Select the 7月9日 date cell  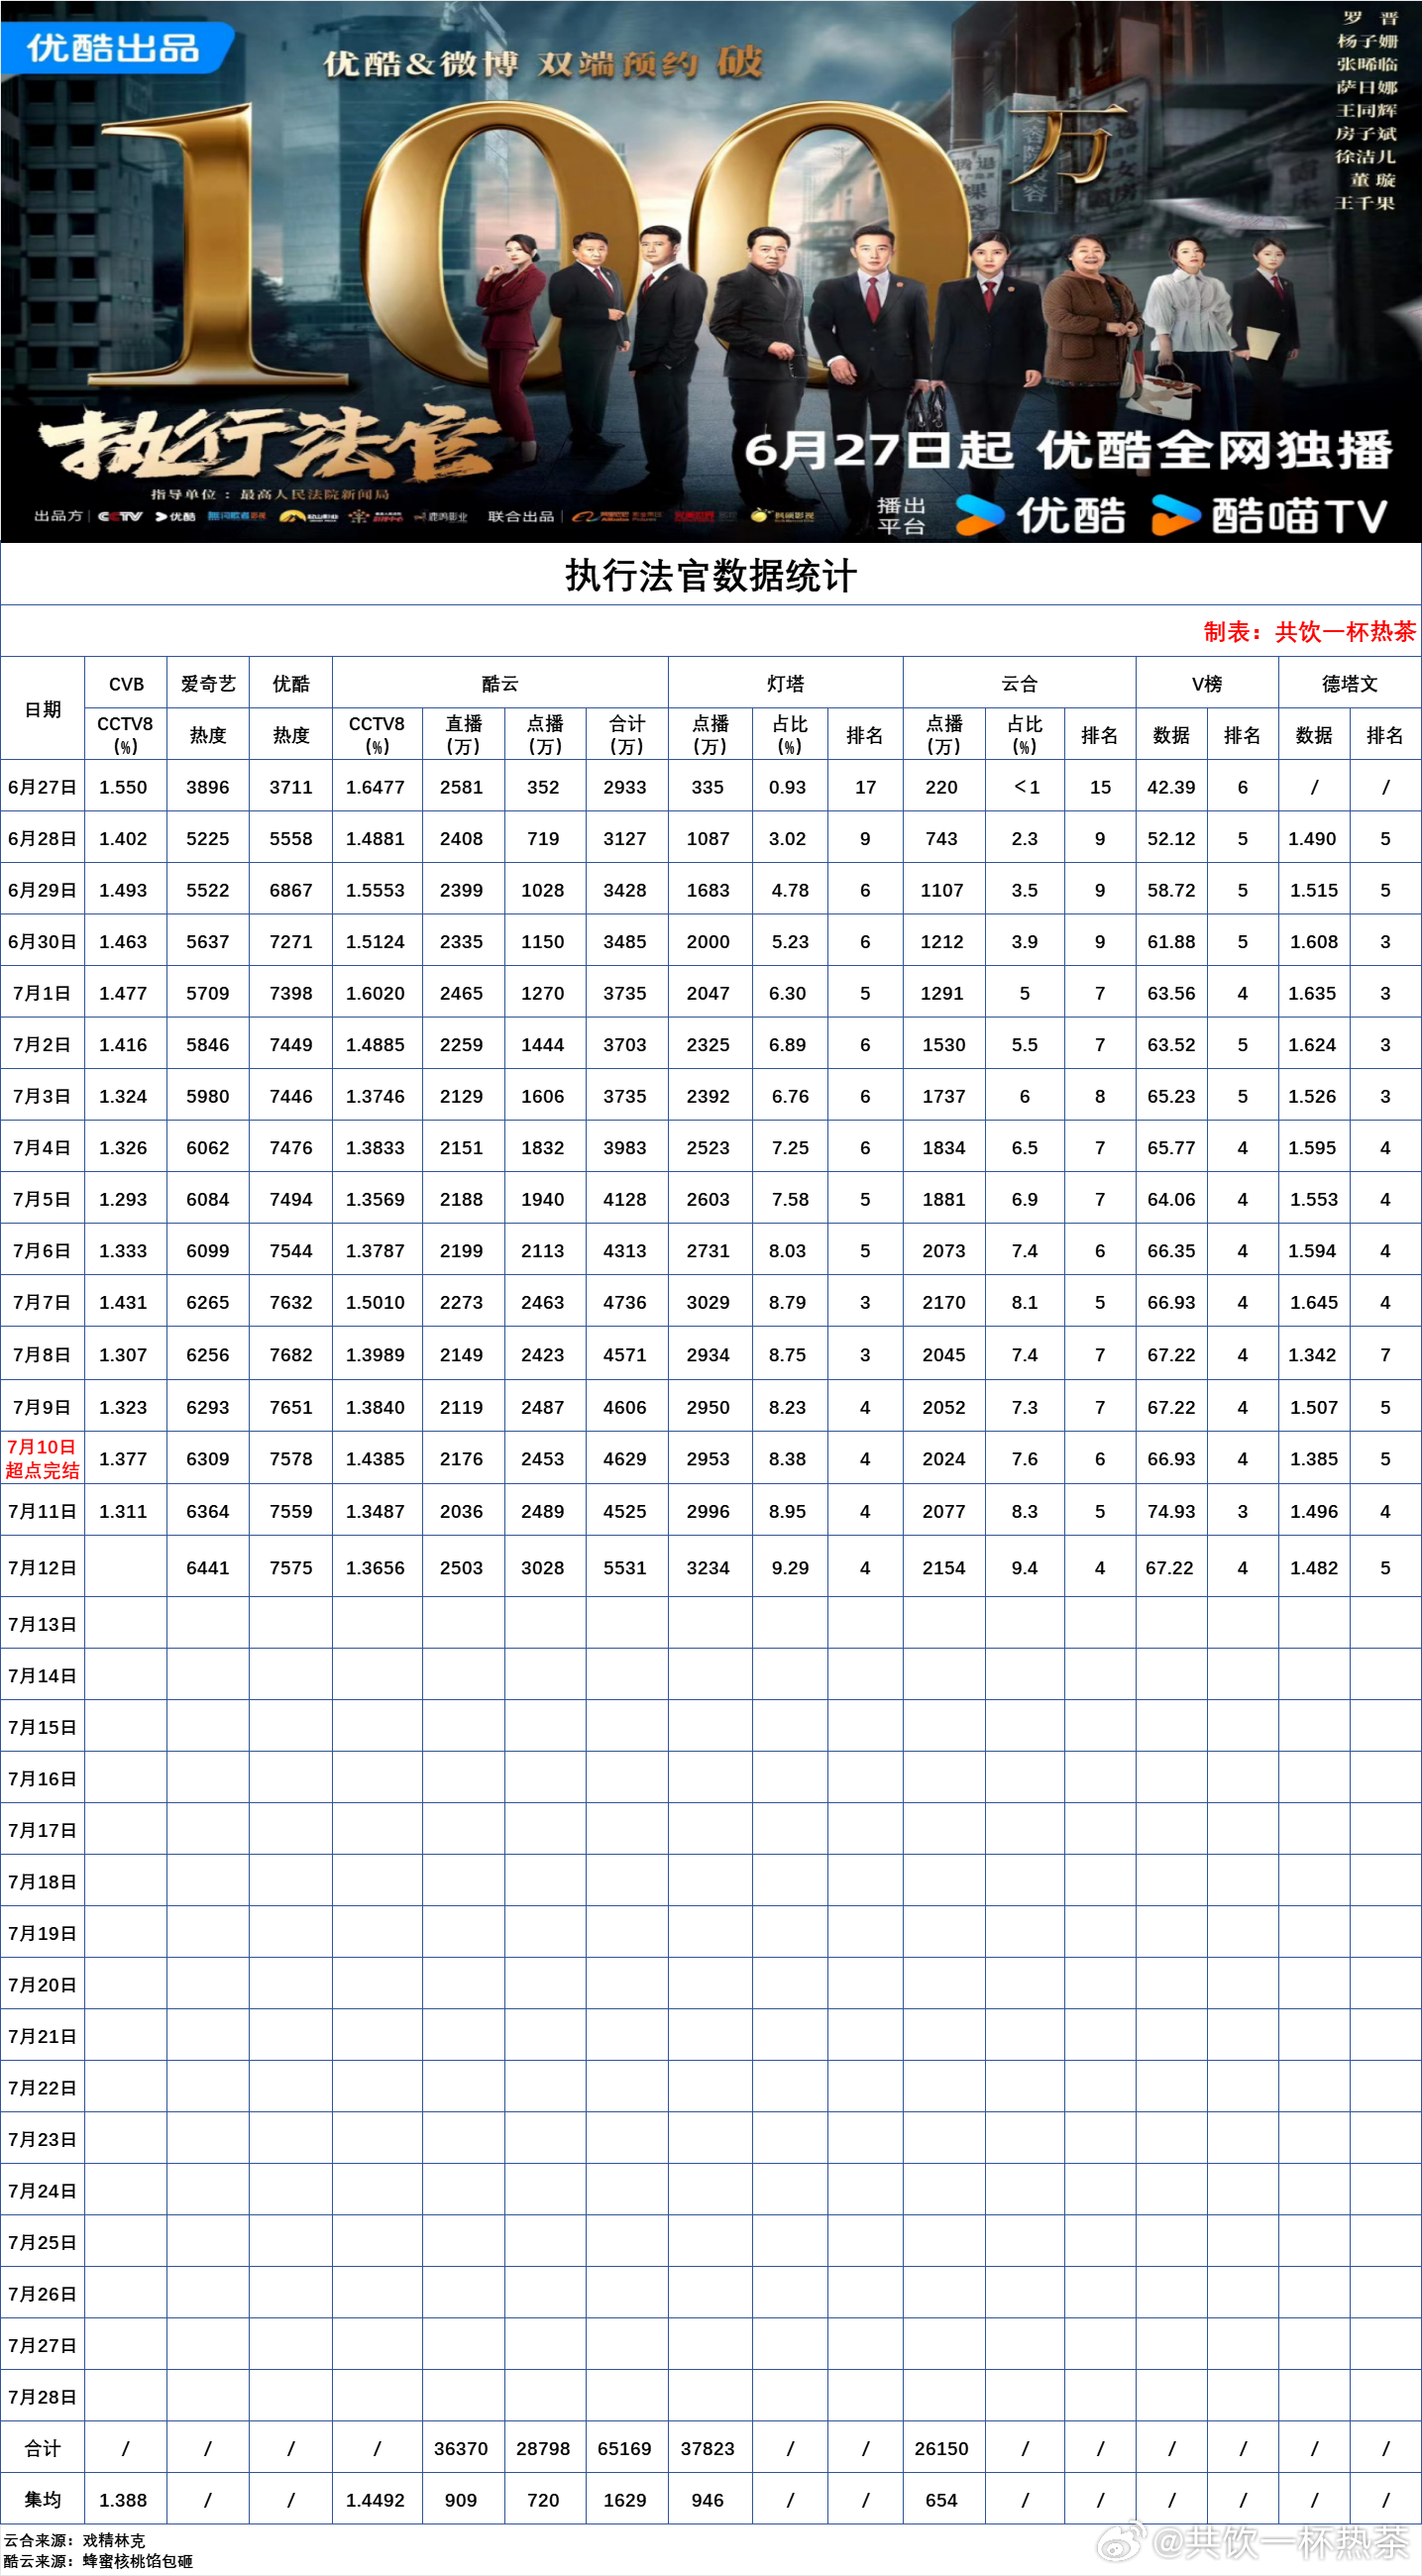[x=43, y=1407]
